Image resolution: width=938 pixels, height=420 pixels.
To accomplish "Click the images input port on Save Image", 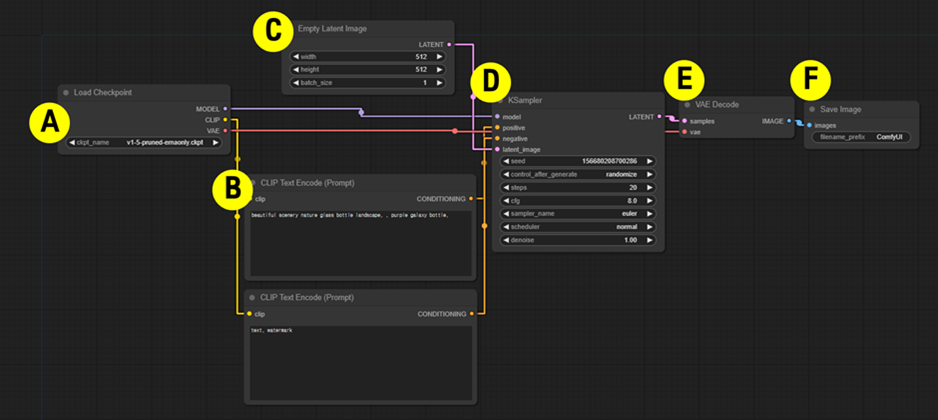I will point(809,125).
